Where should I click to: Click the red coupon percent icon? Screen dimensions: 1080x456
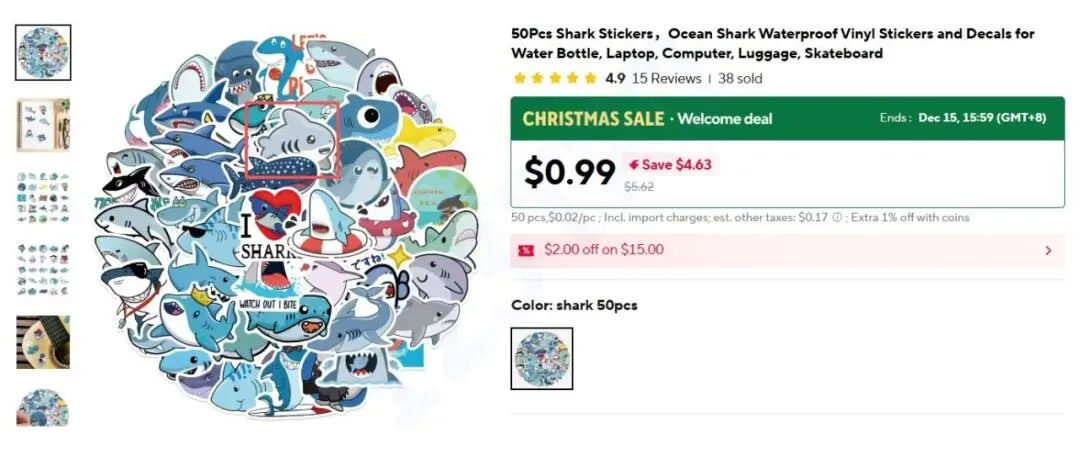(x=526, y=250)
